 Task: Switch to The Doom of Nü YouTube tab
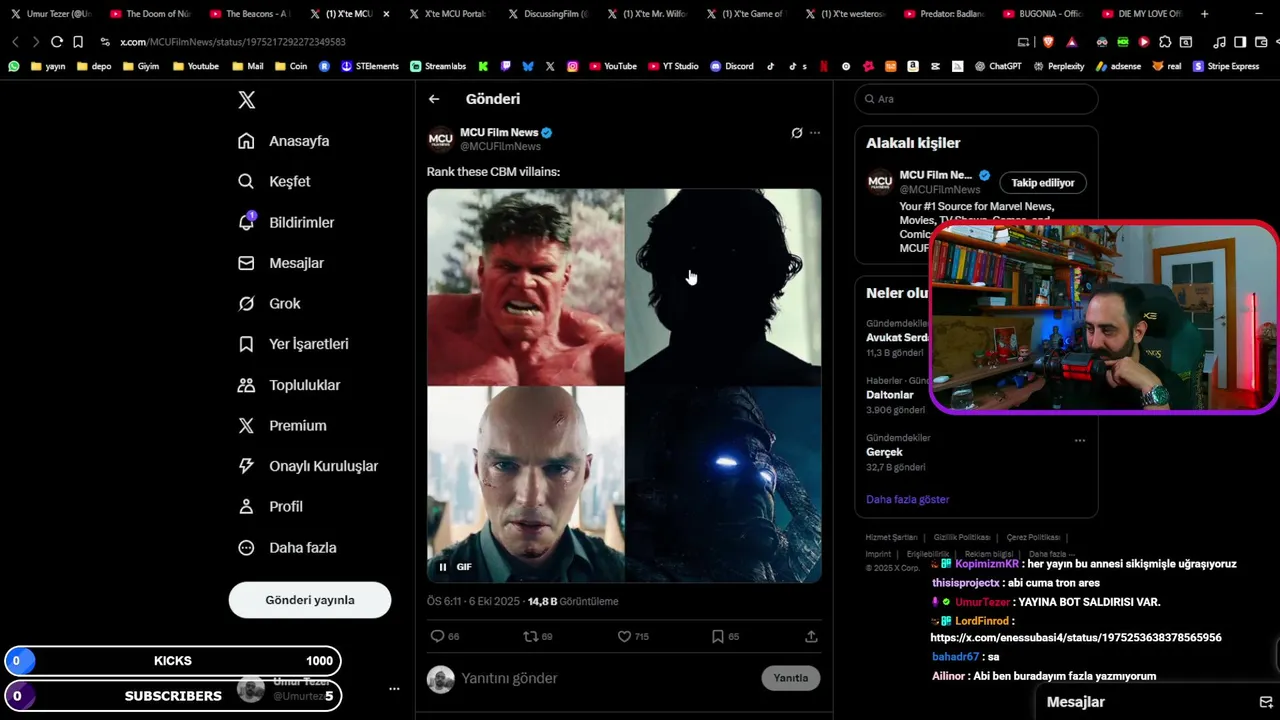(150, 14)
